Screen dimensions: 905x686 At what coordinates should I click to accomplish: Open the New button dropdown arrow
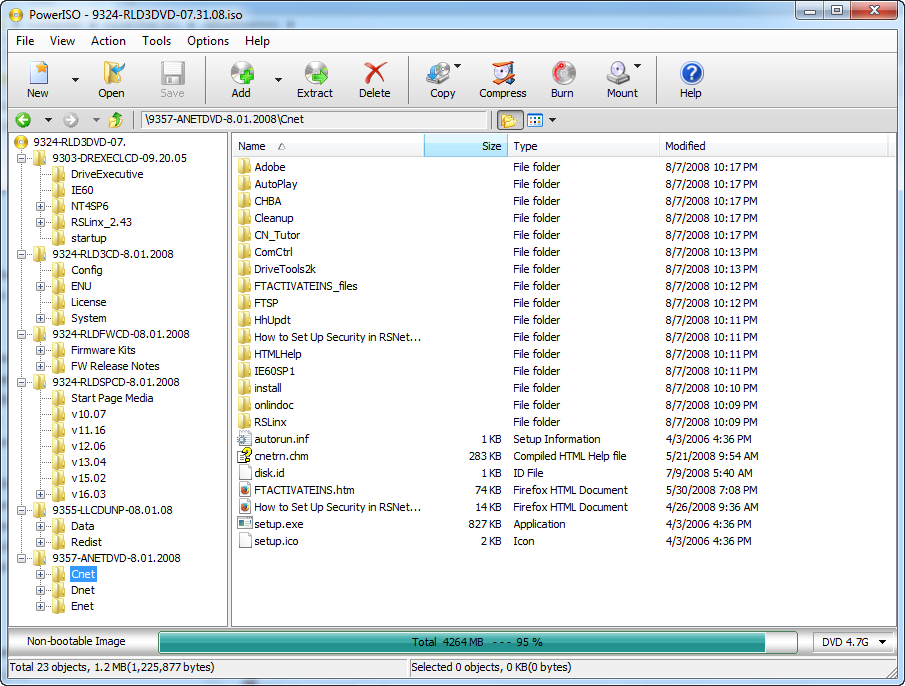click(75, 80)
